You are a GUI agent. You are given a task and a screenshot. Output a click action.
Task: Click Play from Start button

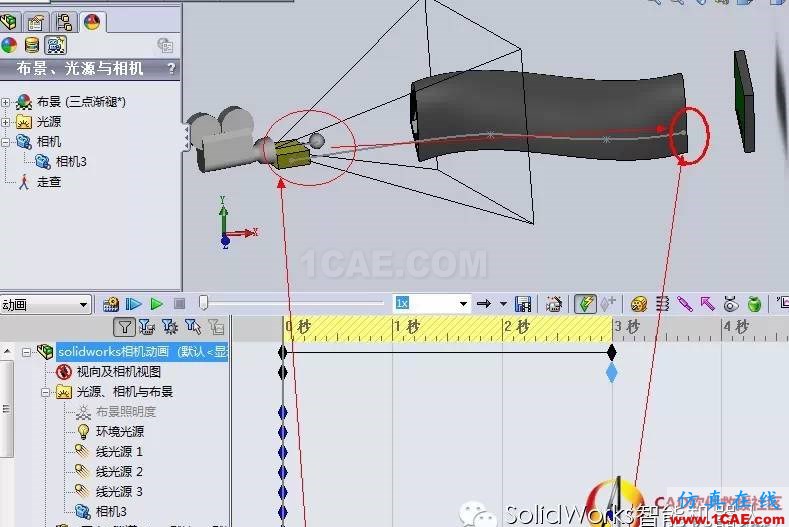[133, 304]
